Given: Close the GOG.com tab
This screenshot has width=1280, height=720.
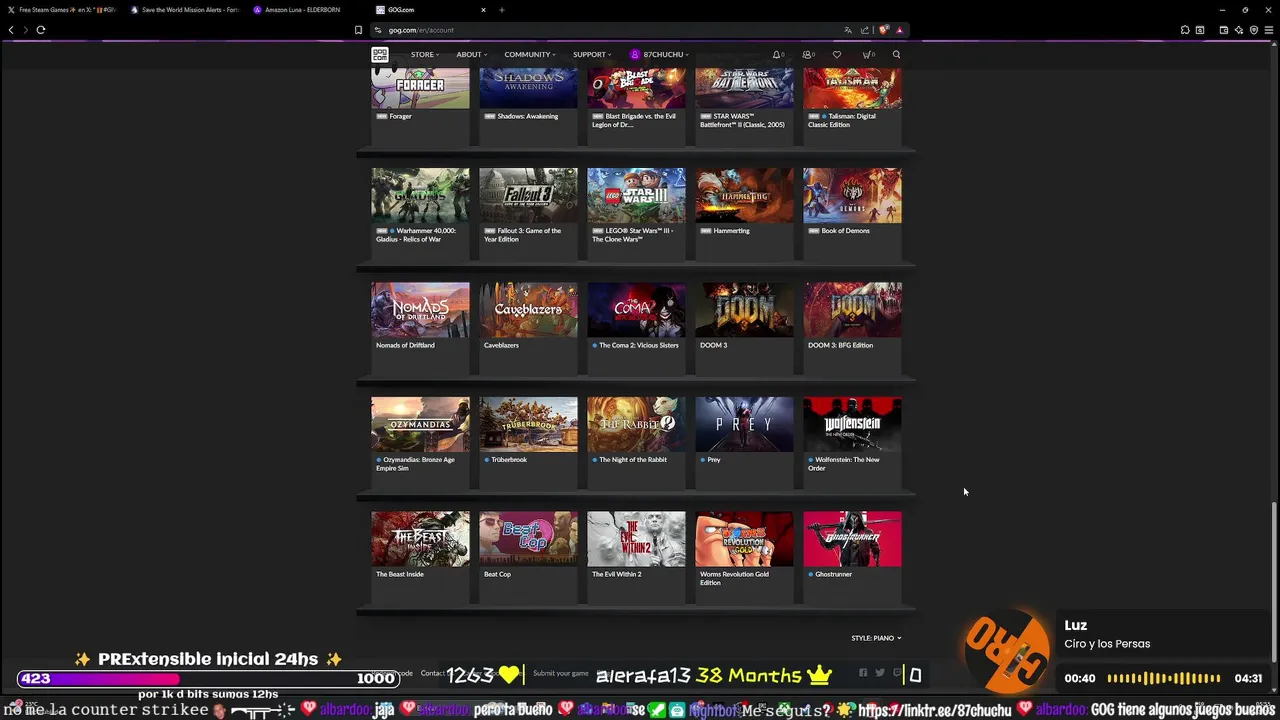Looking at the screenshot, I should (483, 10).
